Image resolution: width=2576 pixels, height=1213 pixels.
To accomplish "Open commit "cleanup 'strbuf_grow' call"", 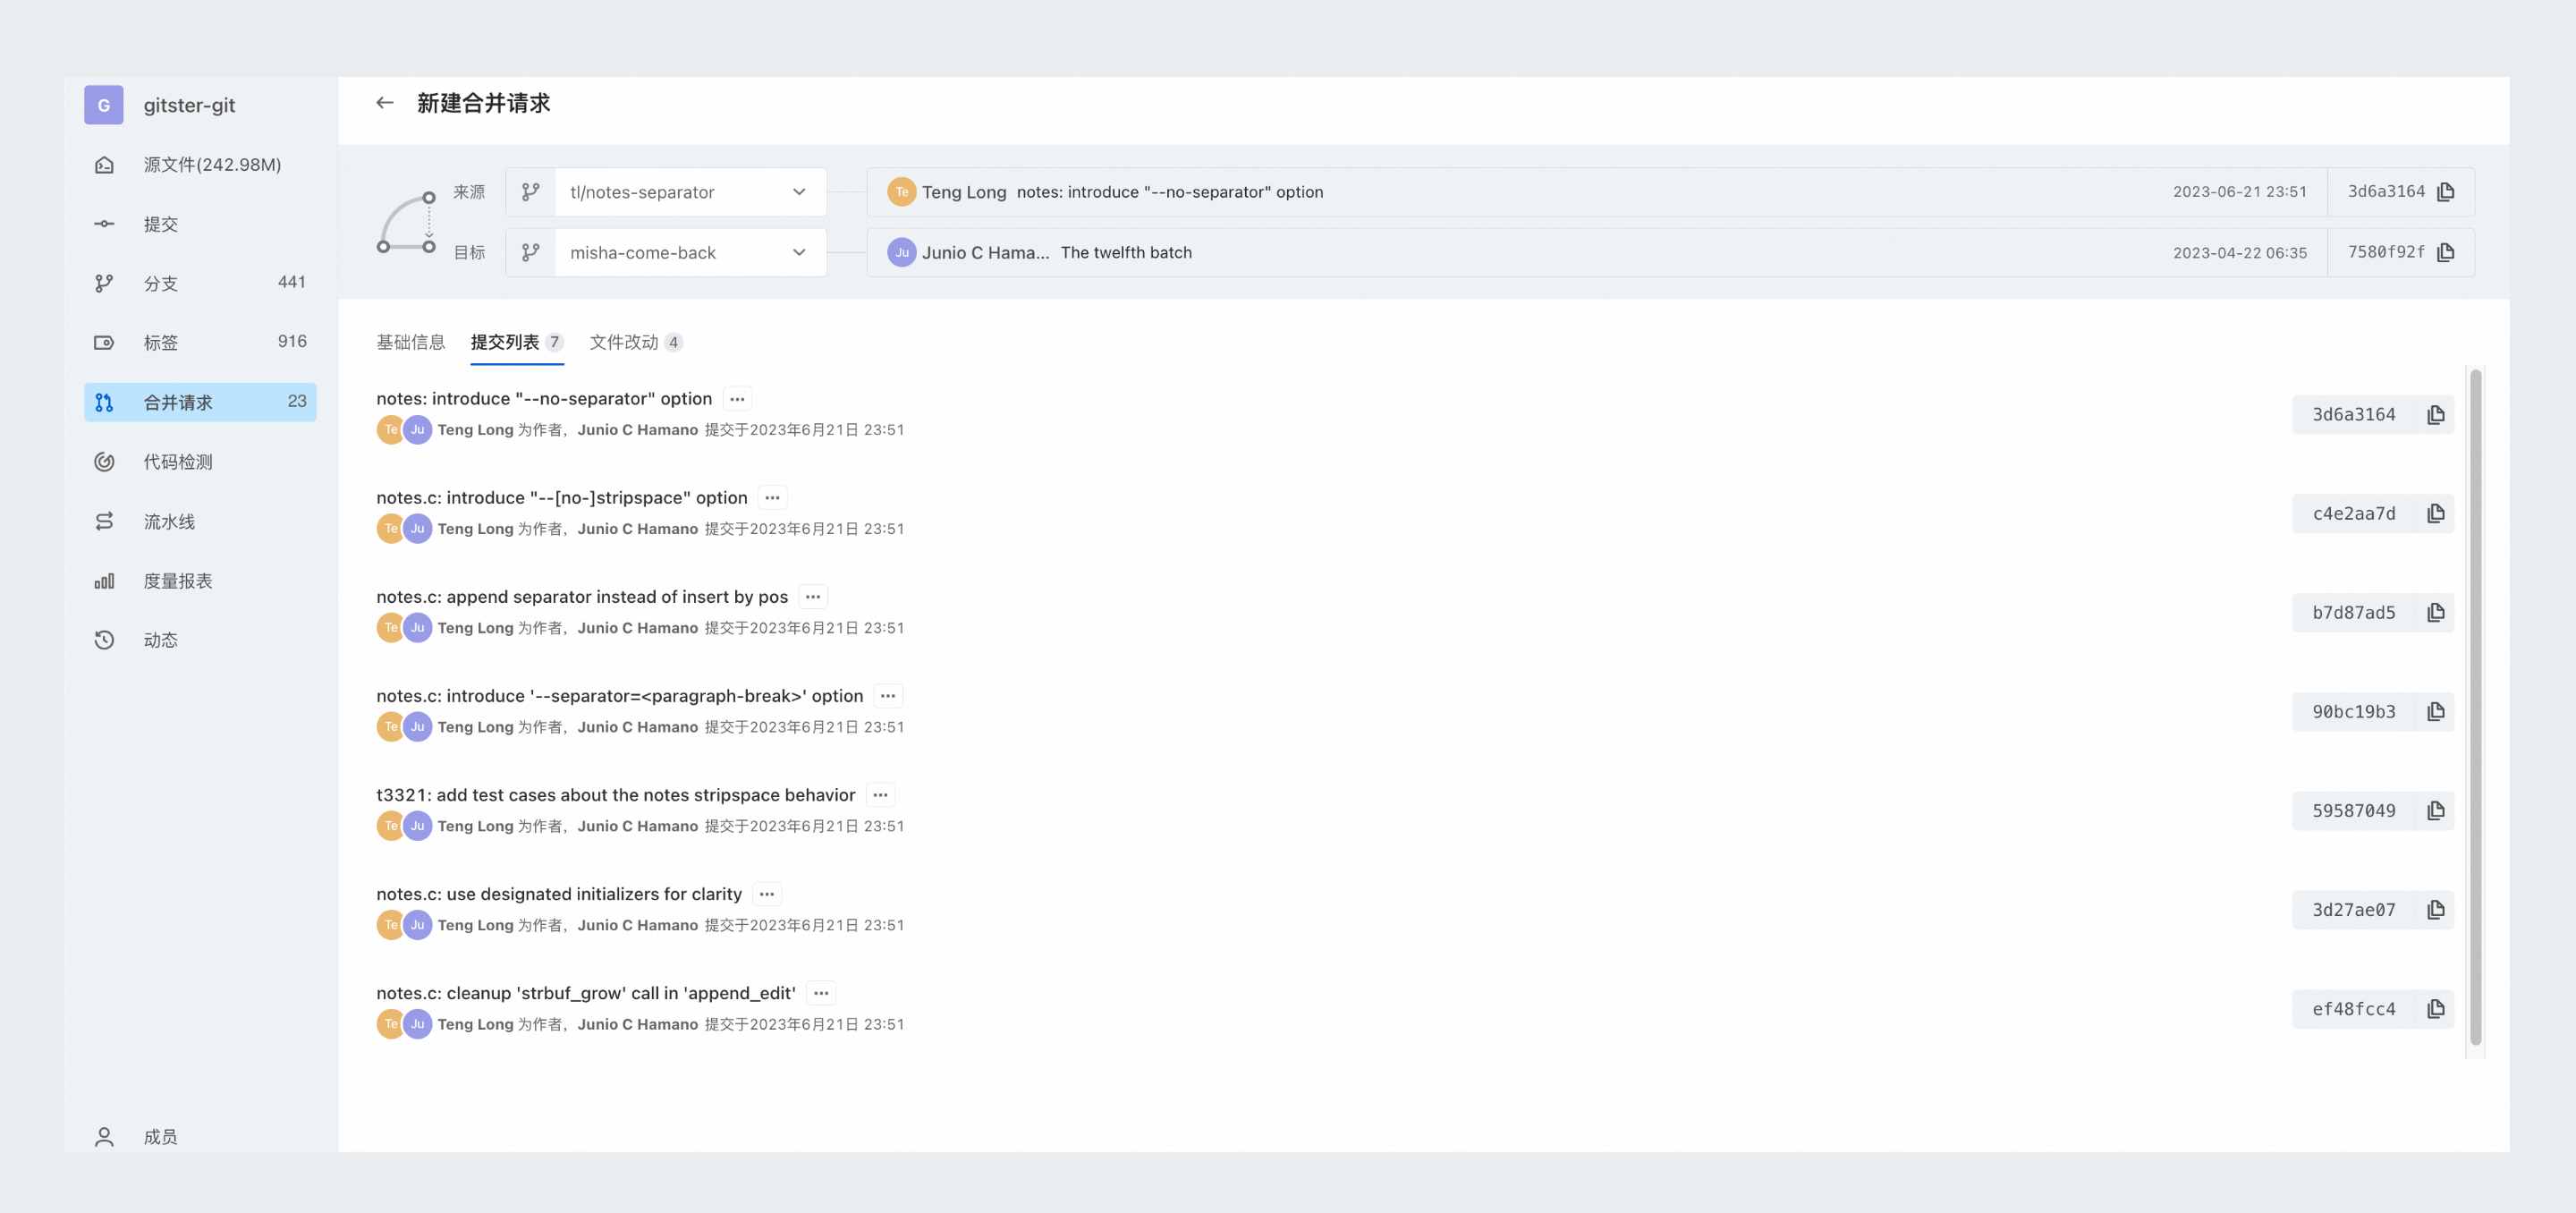I will point(586,993).
